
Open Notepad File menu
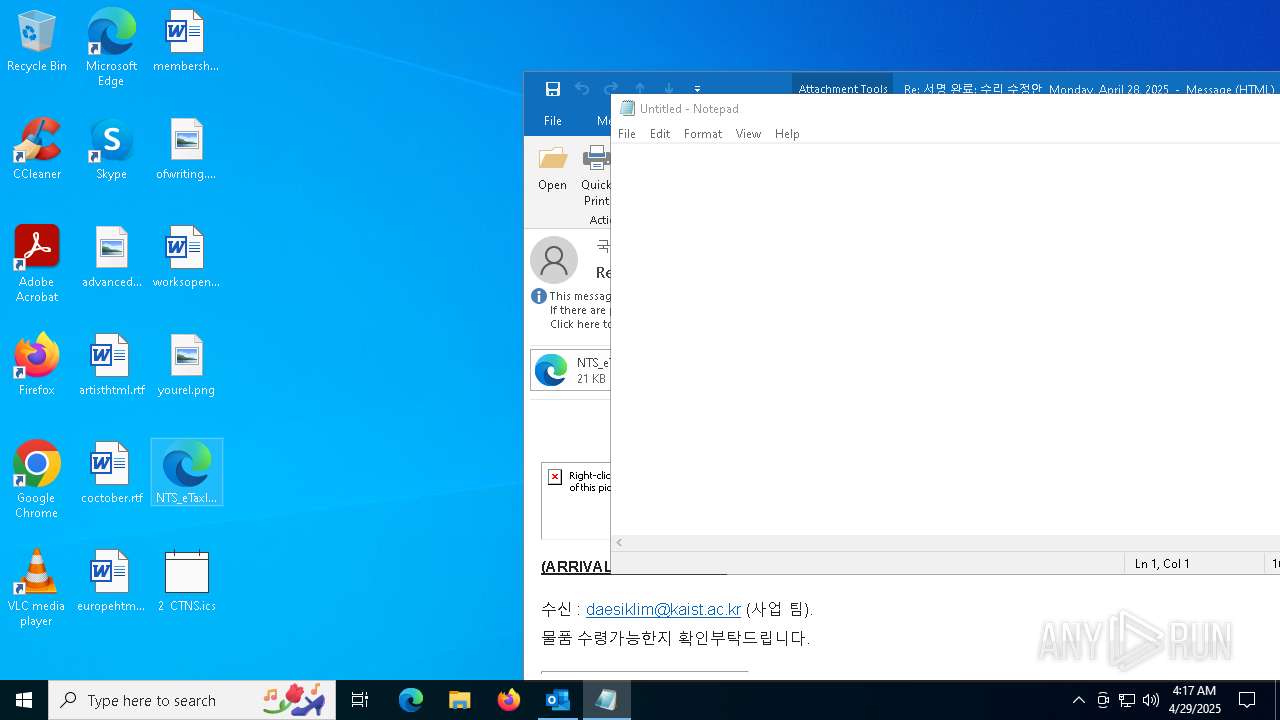tap(627, 134)
